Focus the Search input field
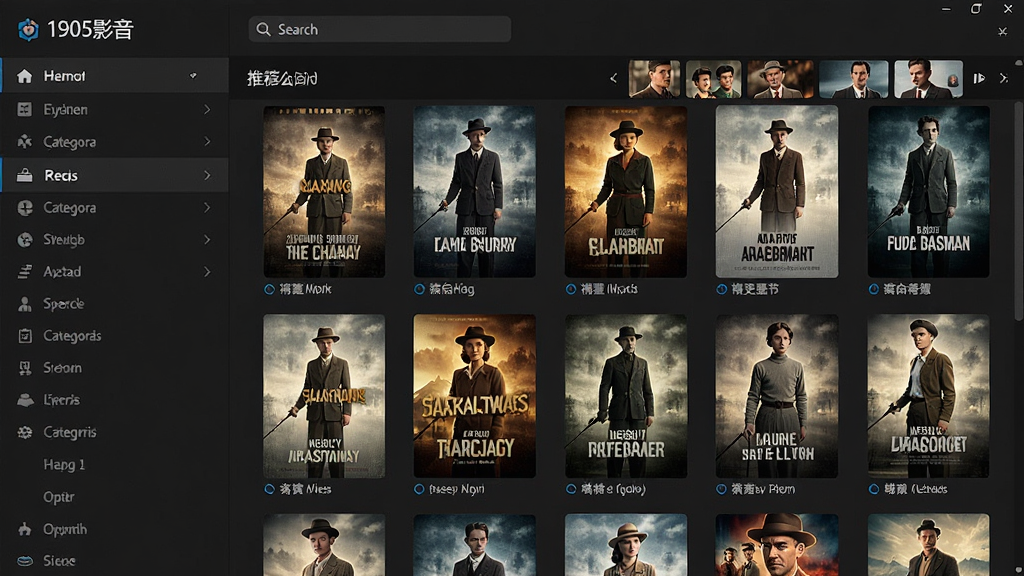Image resolution: width=1024 pixels, height=576 pixels. tap(379, 29)
